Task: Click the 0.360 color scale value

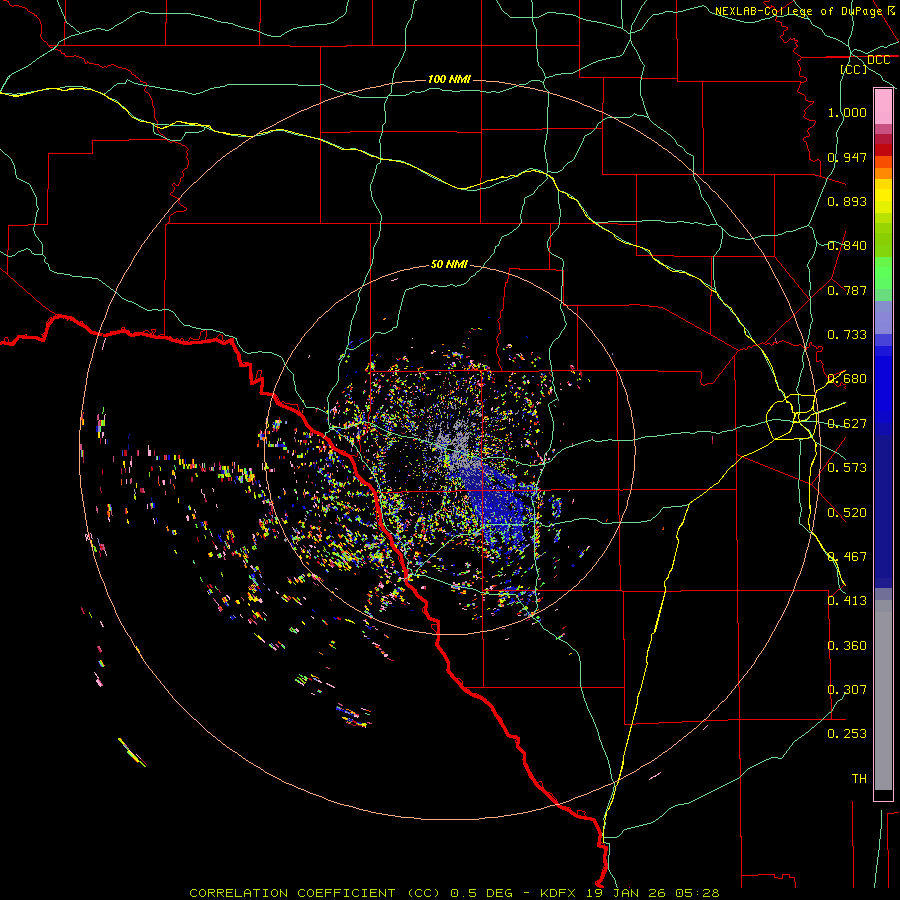Action: (x=847, y=646)
